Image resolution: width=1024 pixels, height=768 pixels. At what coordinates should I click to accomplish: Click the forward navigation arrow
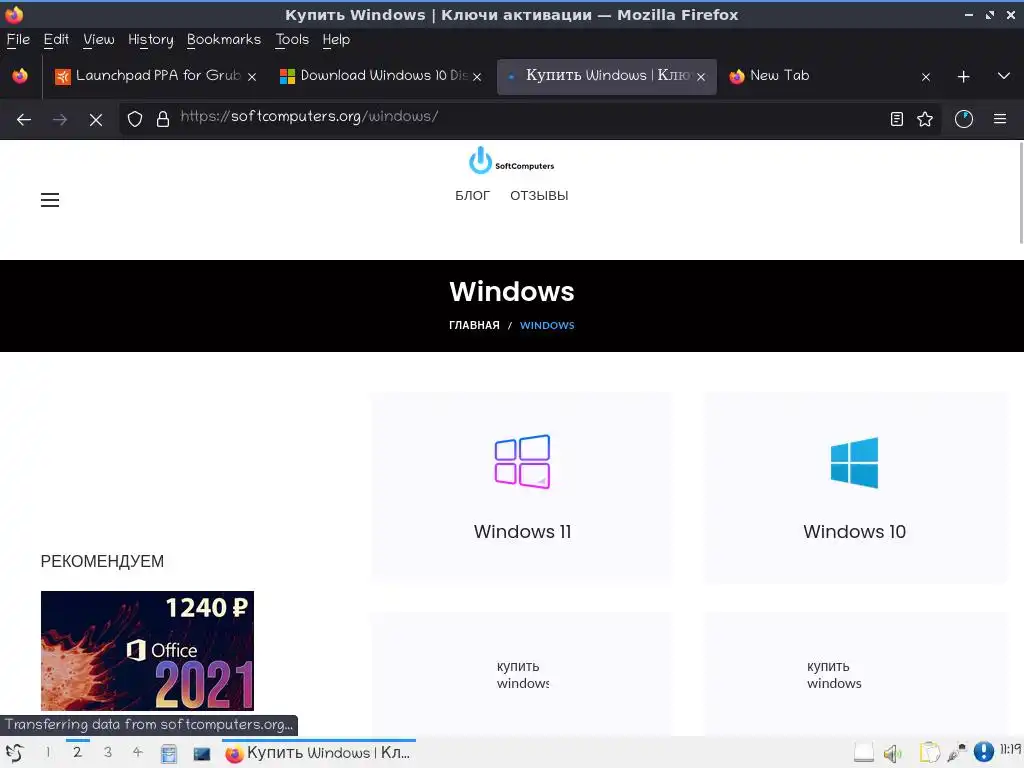pyautogui.click(x=60, y=120)
